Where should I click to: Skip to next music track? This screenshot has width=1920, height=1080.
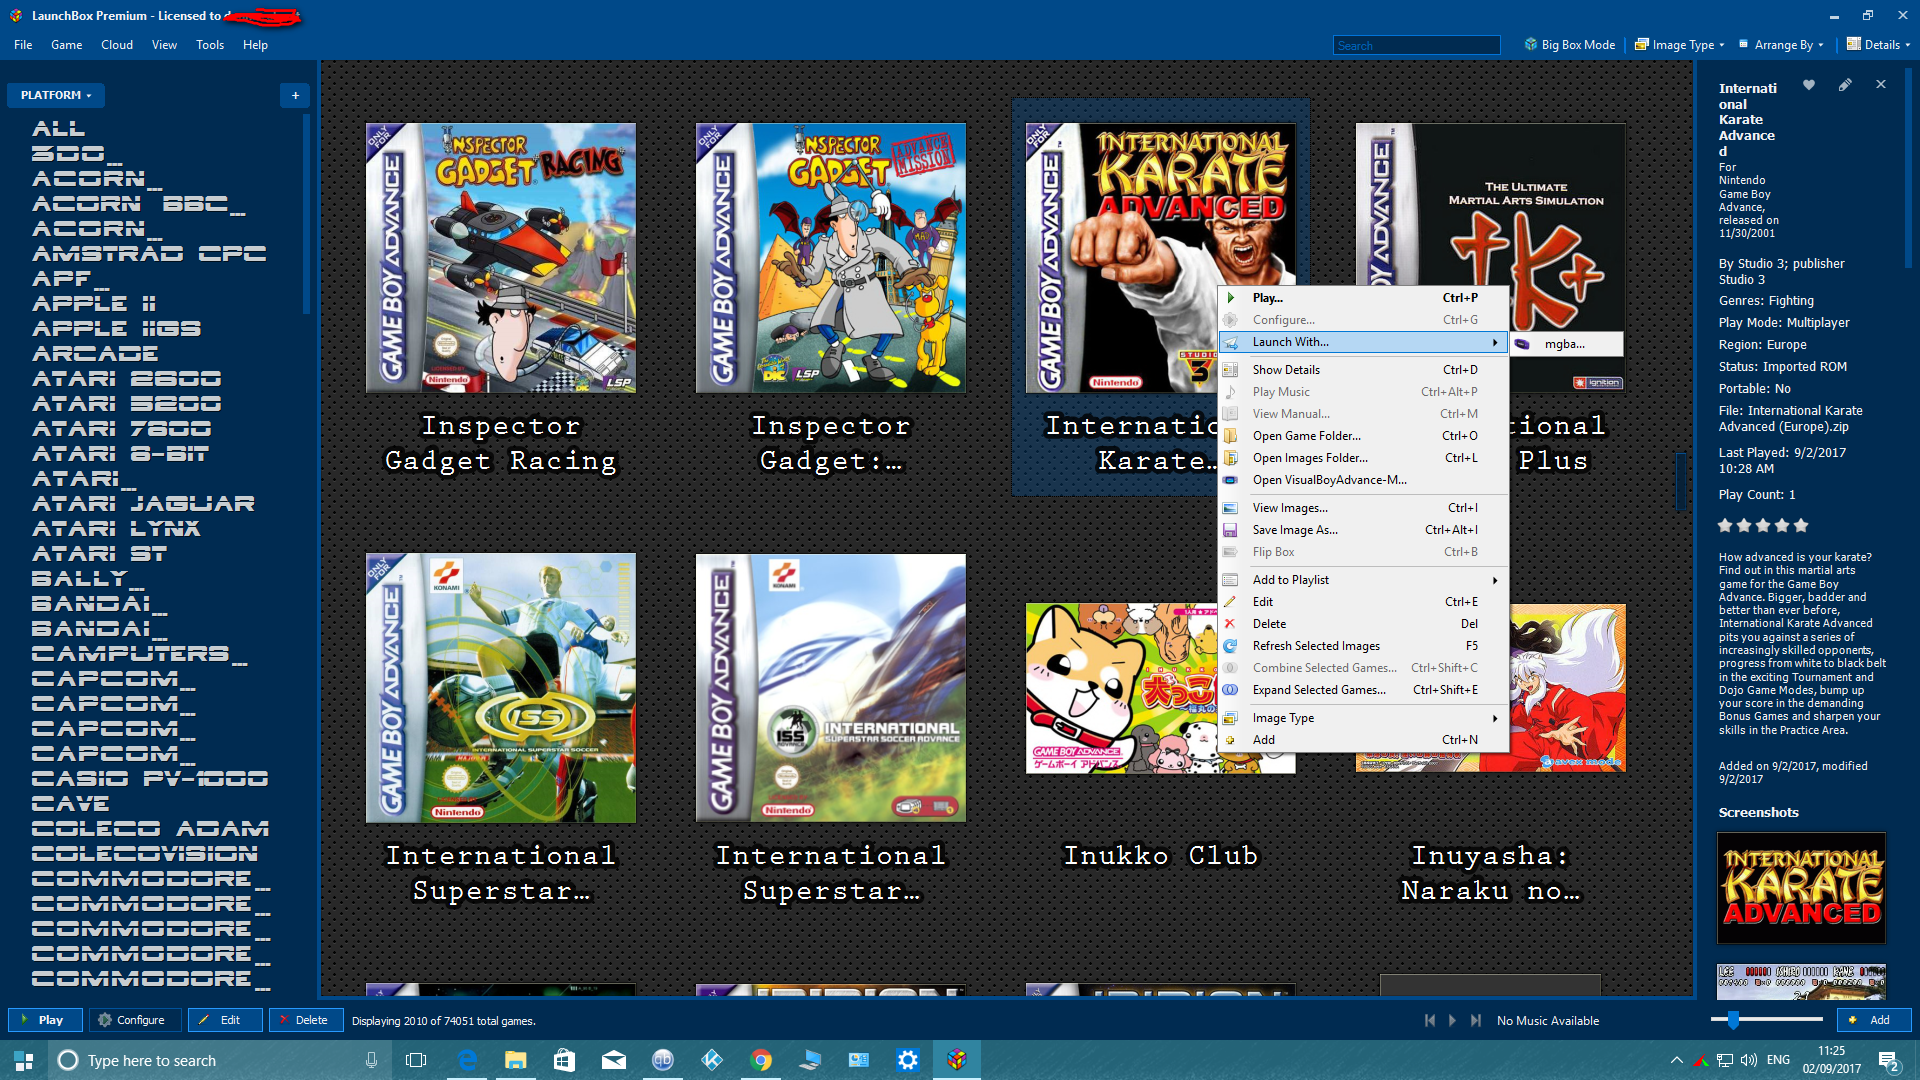pyautogui.click(x=1476, y=1020)
